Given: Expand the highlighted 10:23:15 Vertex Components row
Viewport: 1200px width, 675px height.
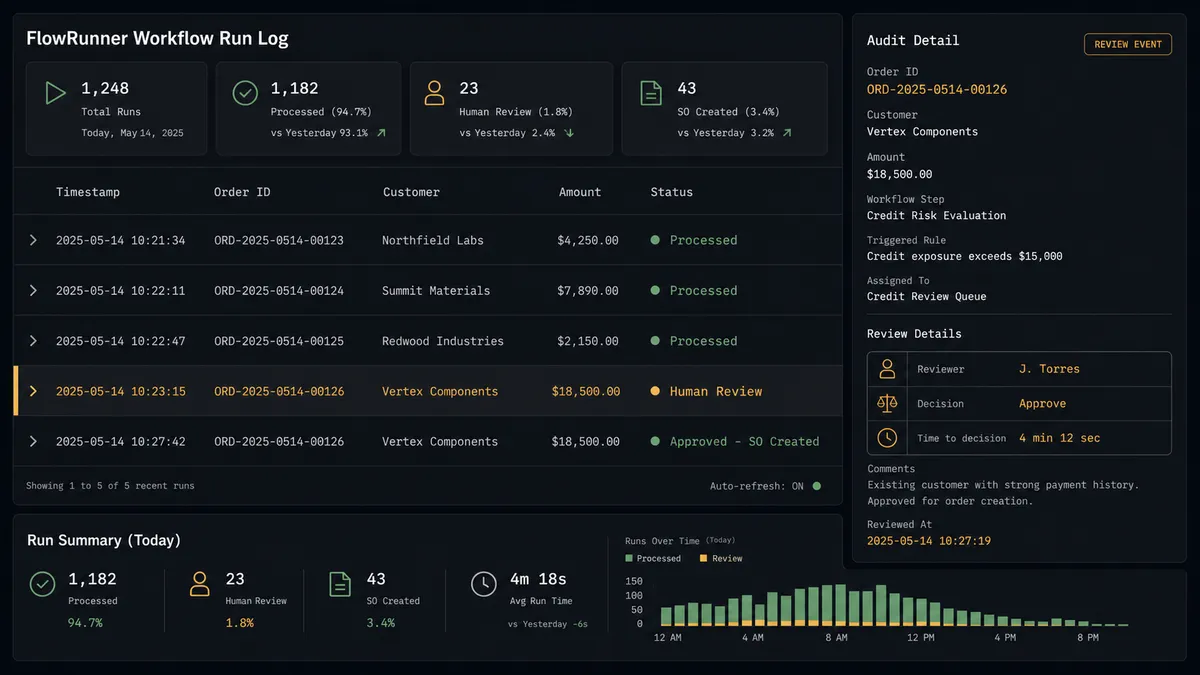Looking at the screenshot, I should (x=33, y=391).
